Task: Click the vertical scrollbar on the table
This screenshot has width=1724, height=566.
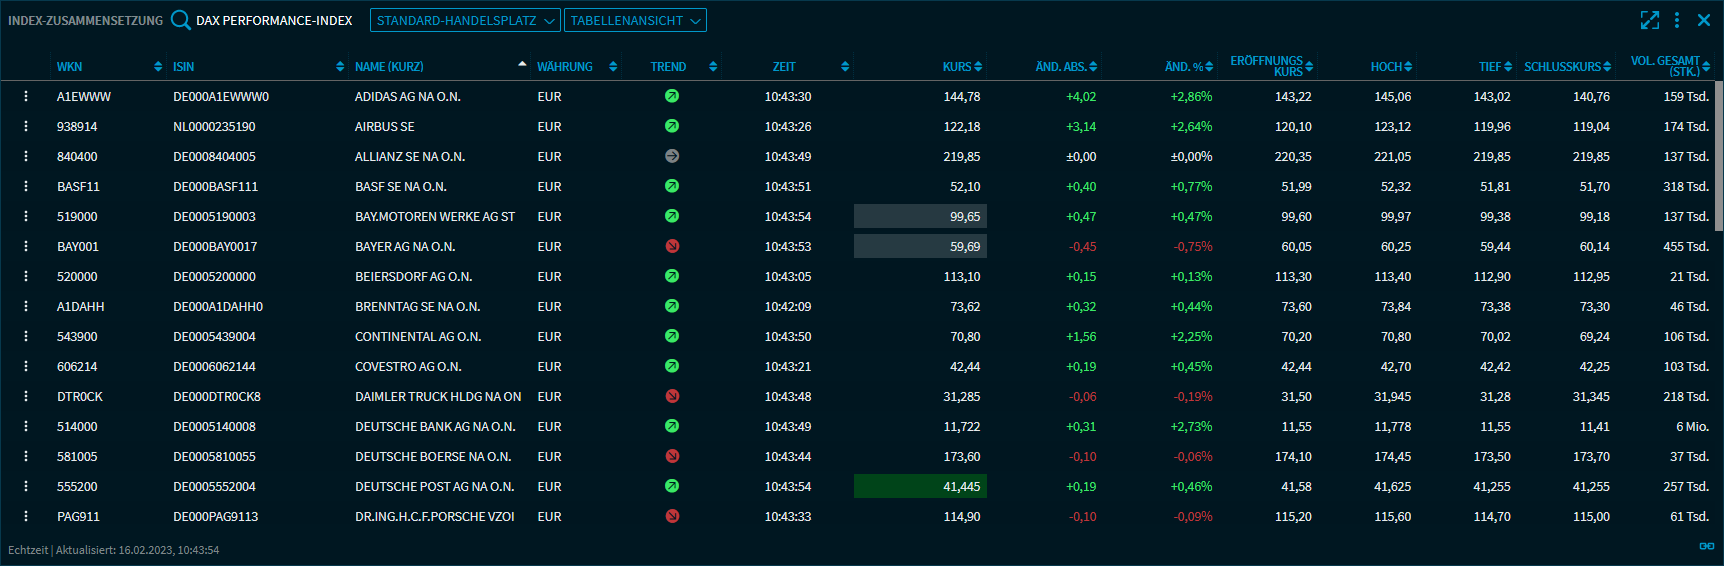Action: tap(1718, 155)
